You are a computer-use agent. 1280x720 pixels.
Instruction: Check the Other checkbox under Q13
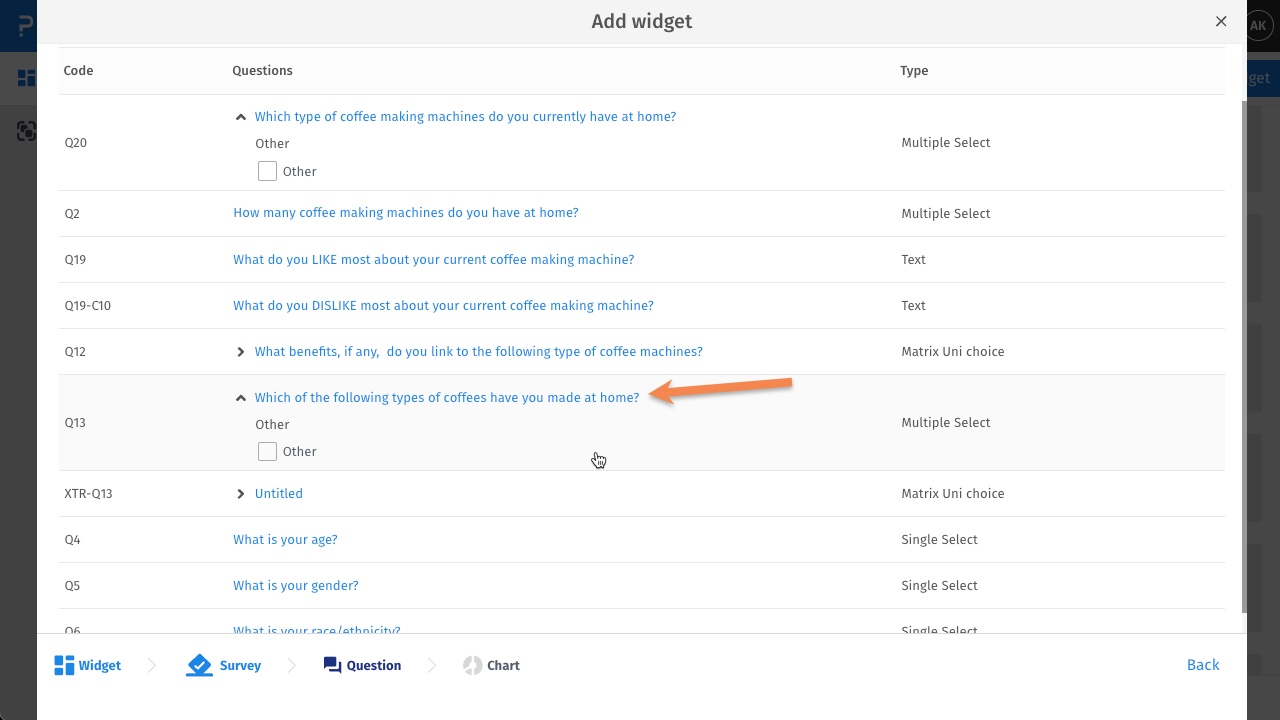267,451
